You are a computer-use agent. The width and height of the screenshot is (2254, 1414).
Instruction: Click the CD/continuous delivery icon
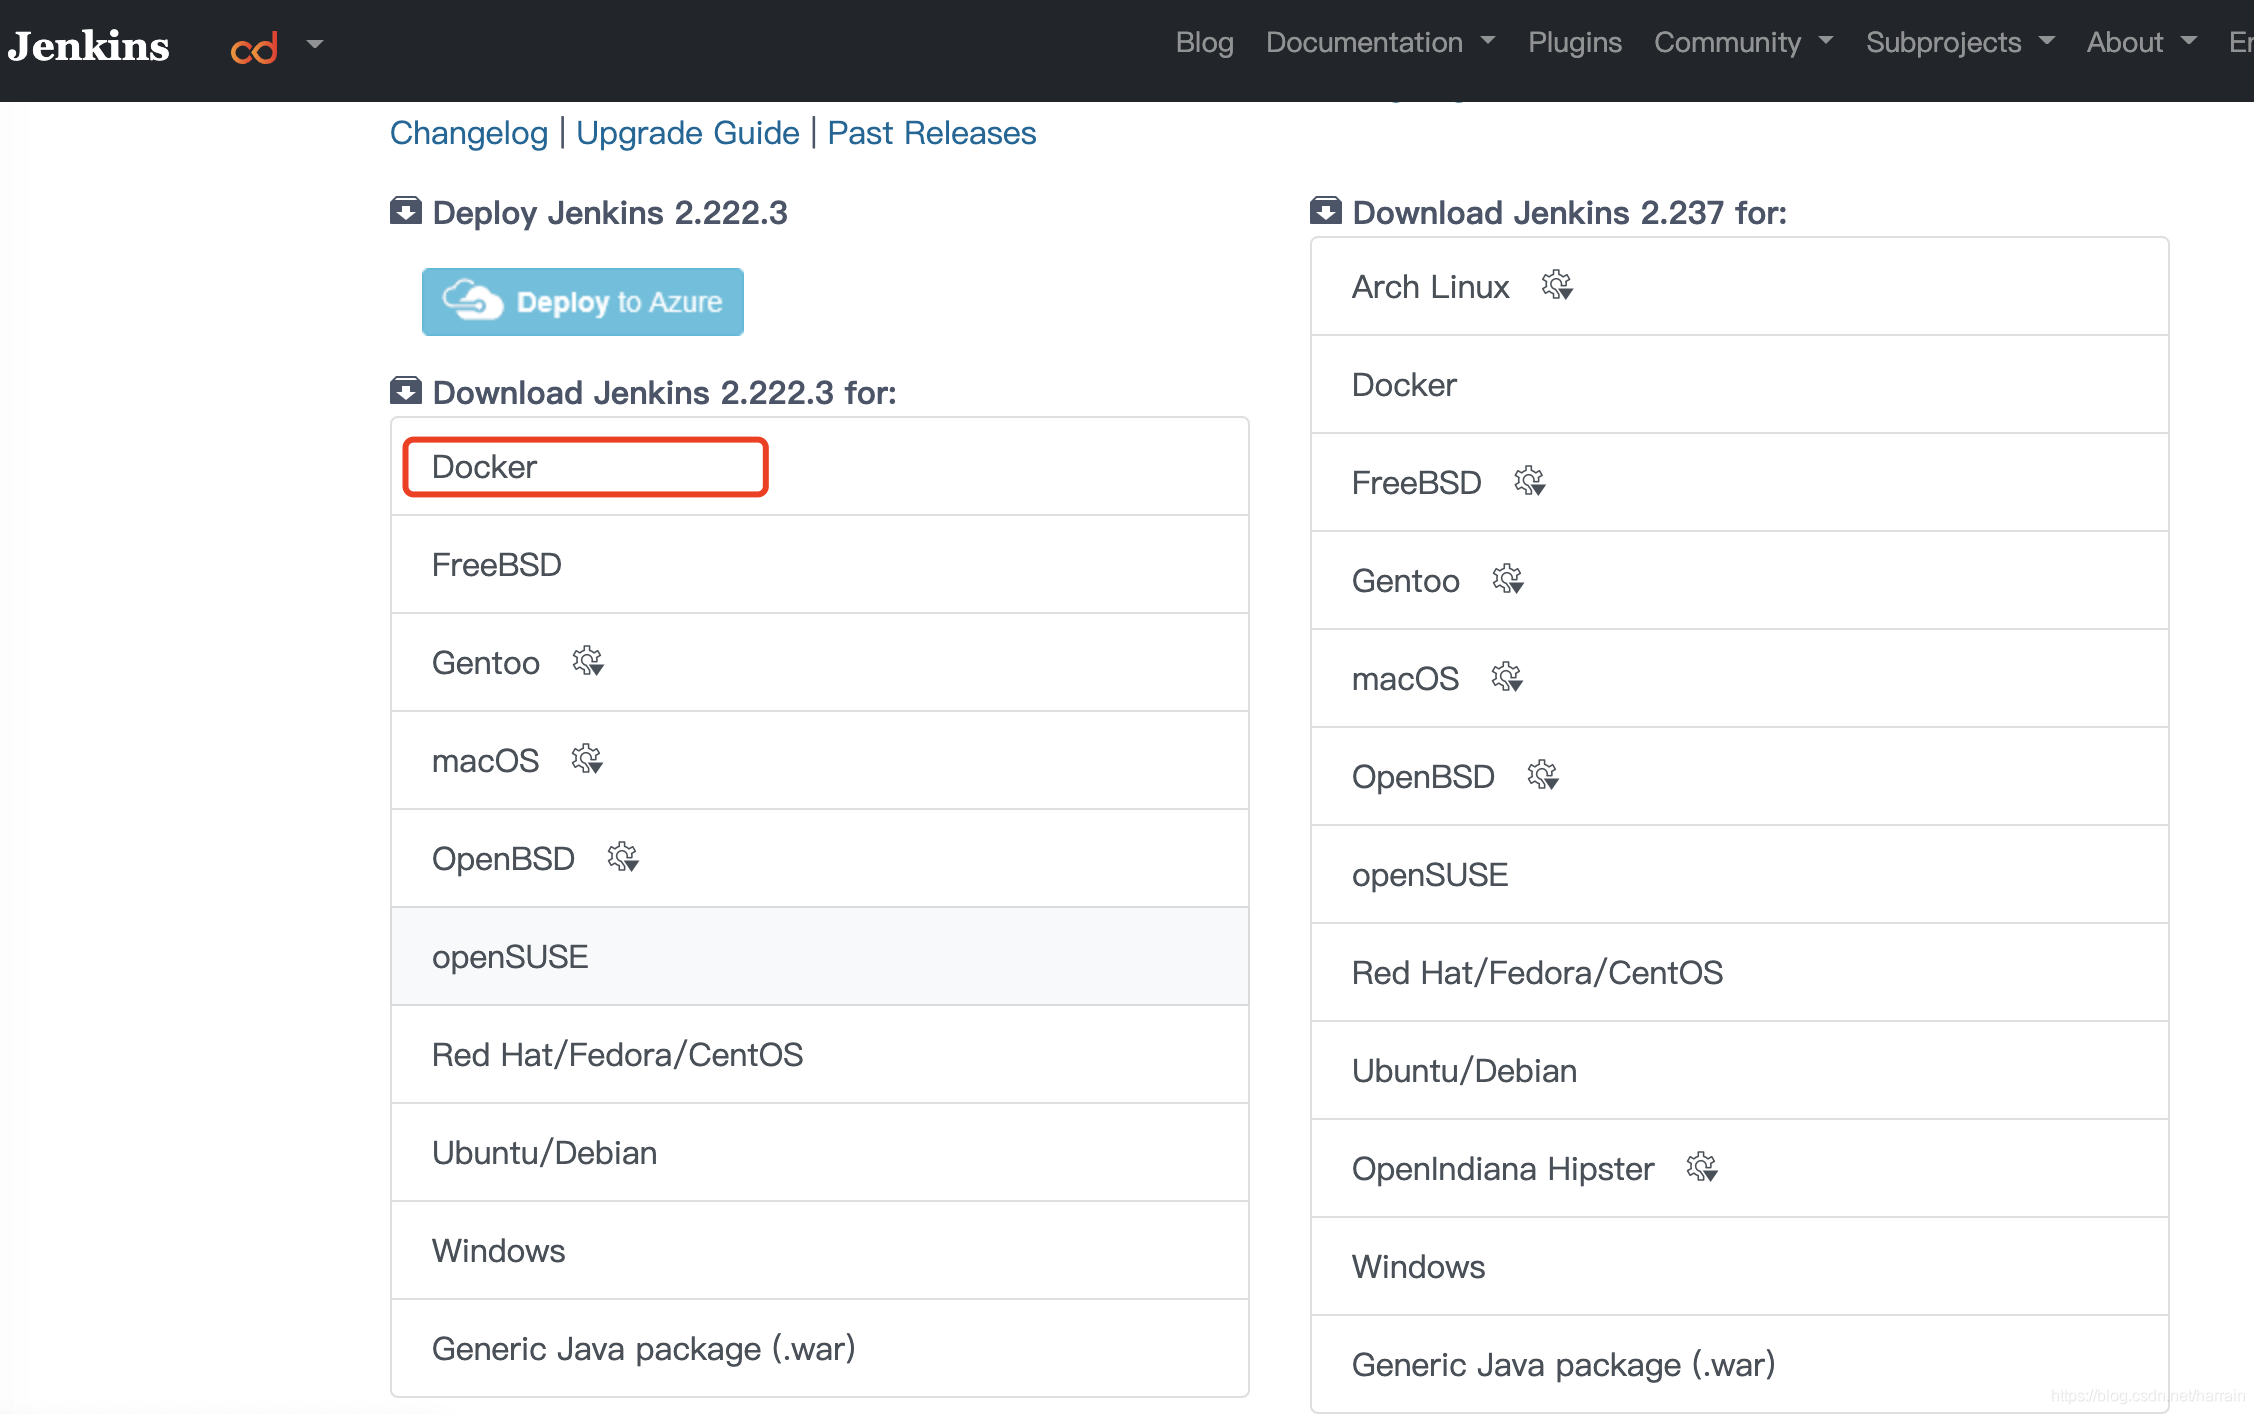[254, 46]
